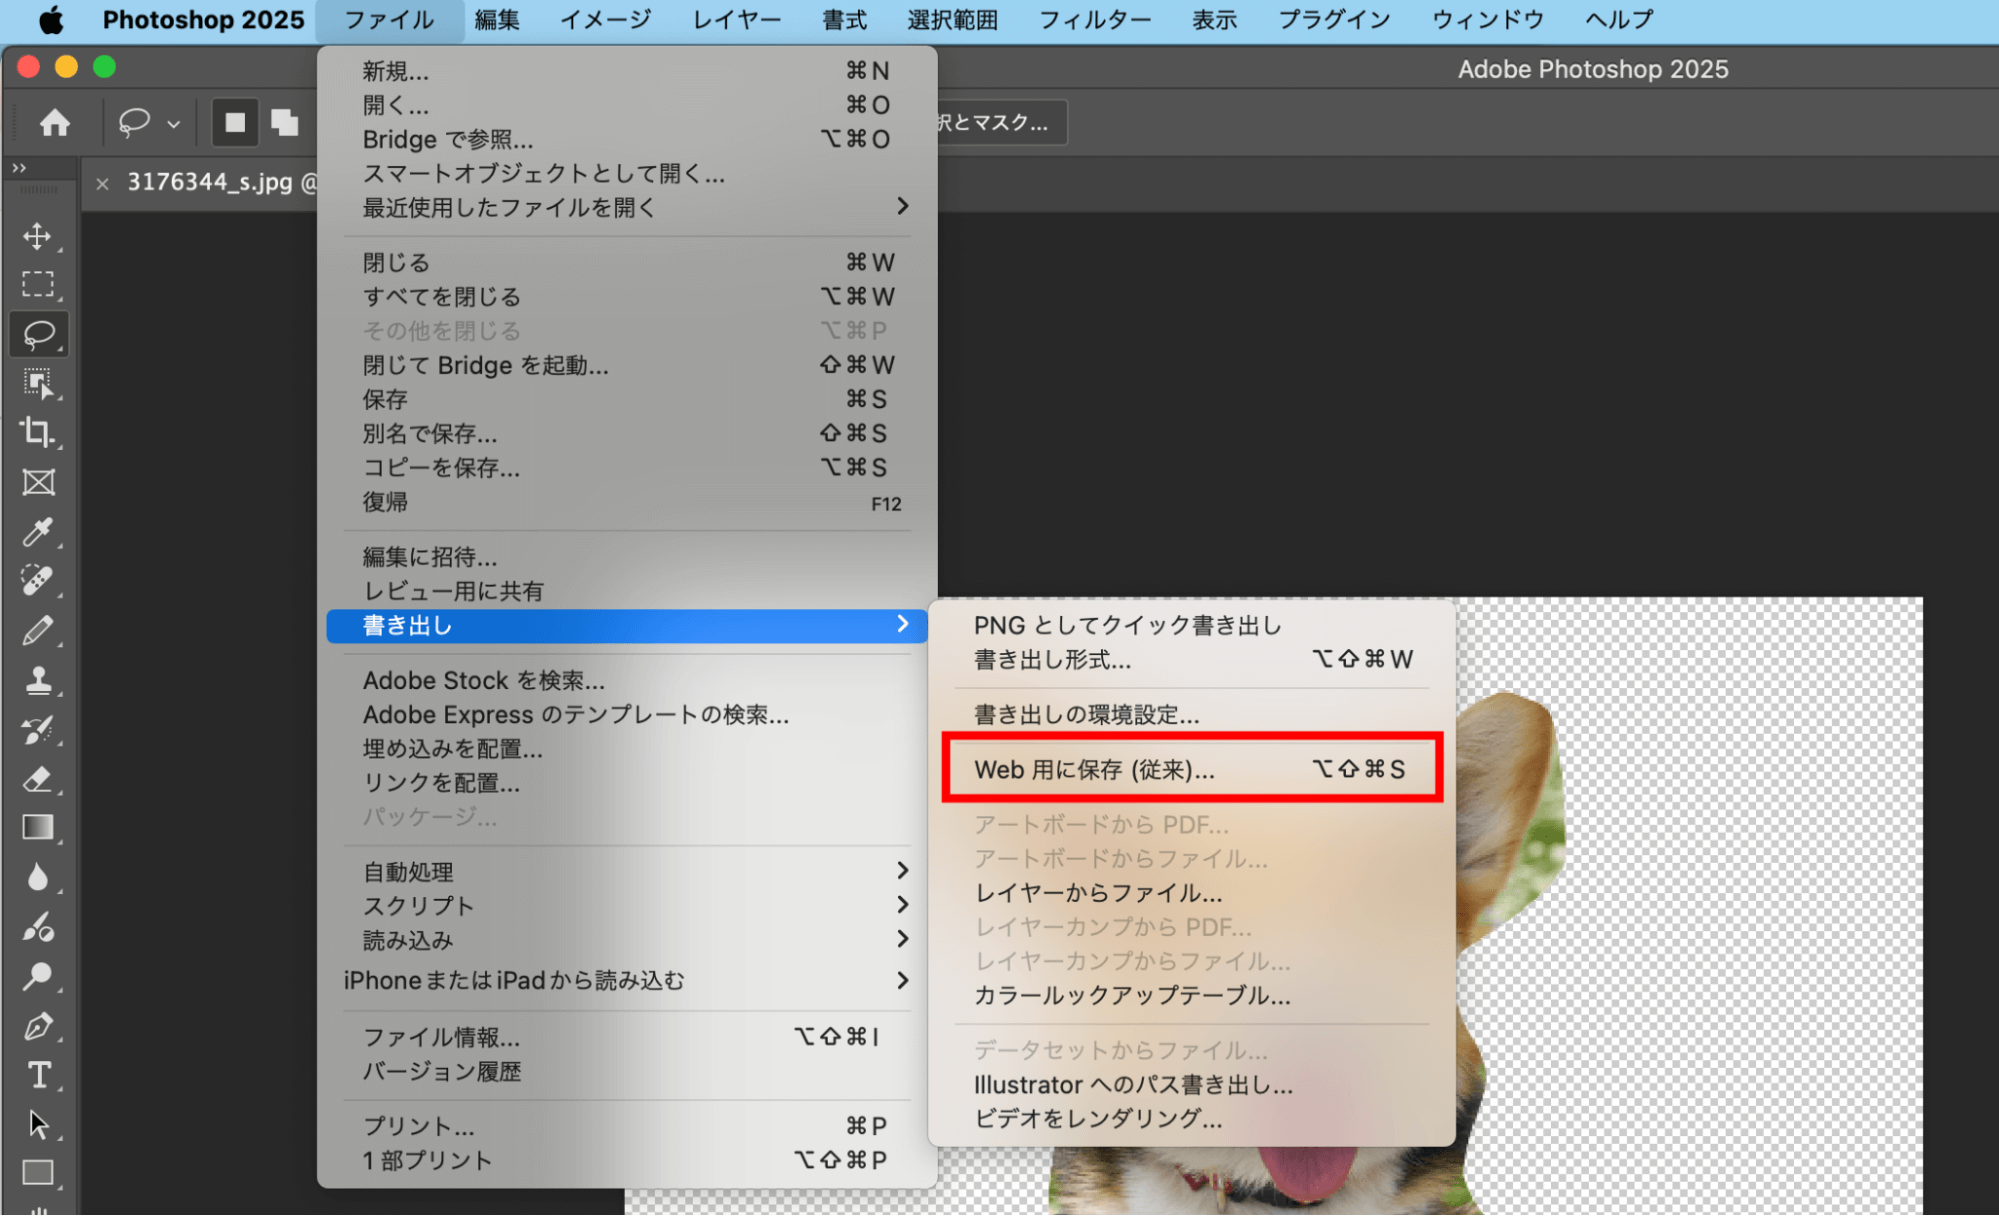Select the Eyedropper tool
Image resolution: width=1999 pixels, height=1216 pixels.
38,531
